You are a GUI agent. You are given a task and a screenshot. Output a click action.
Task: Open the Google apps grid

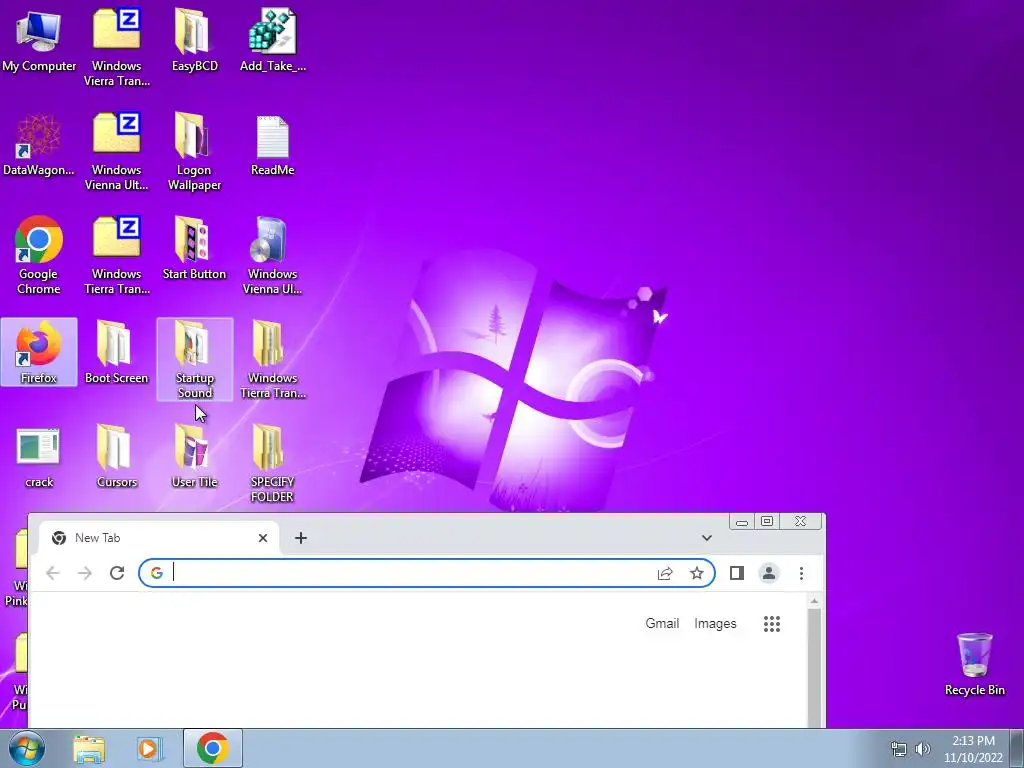pyautogui.click(x=772, y=624)
